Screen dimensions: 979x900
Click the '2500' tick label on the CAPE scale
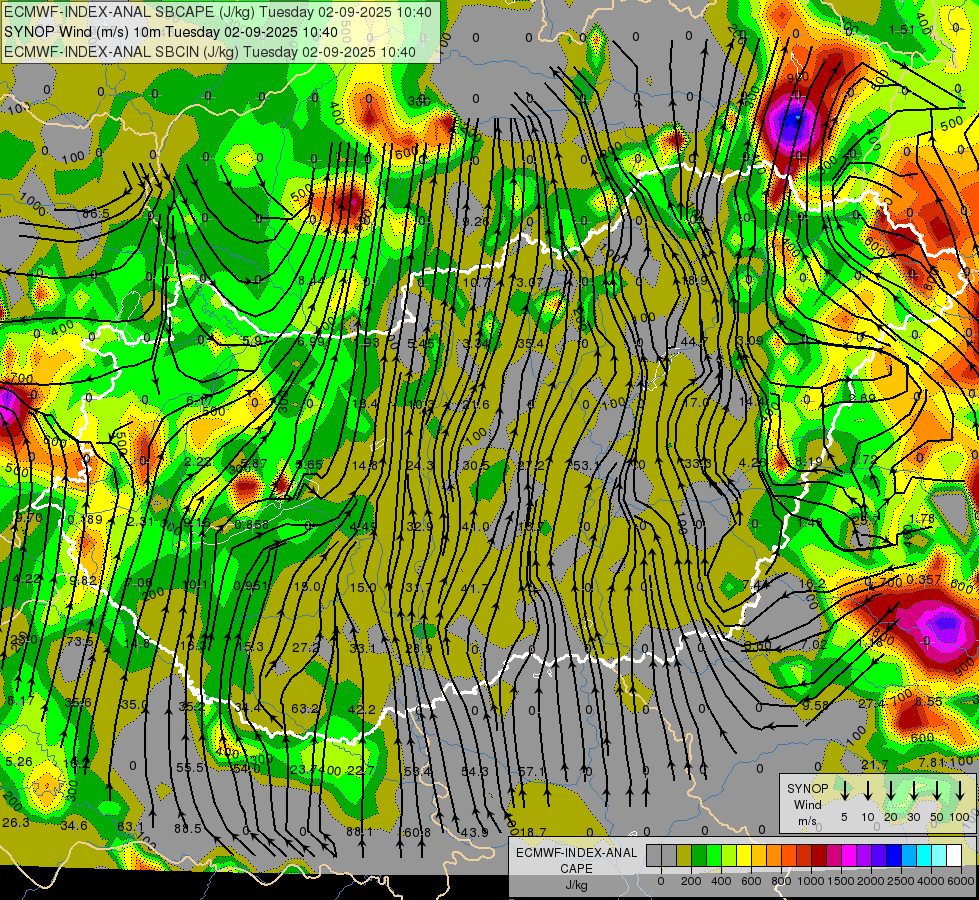901,881
